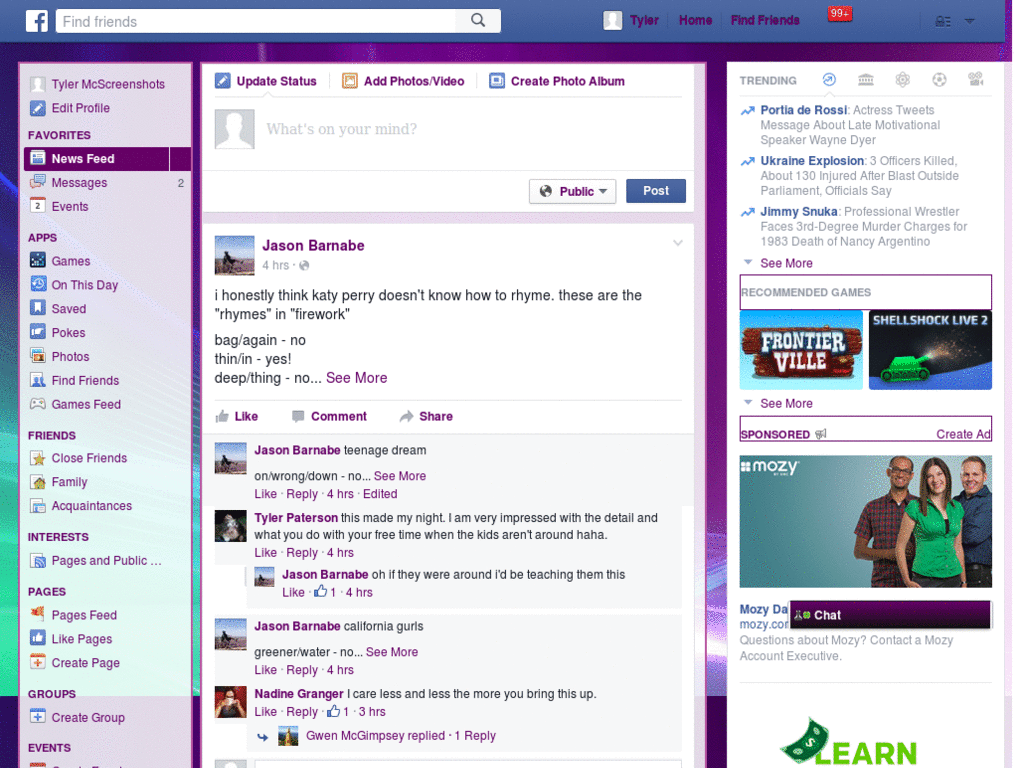Screen dimensions: 1024x768
Task: Click the Facebook logo icon
Action: coord(37,21)
